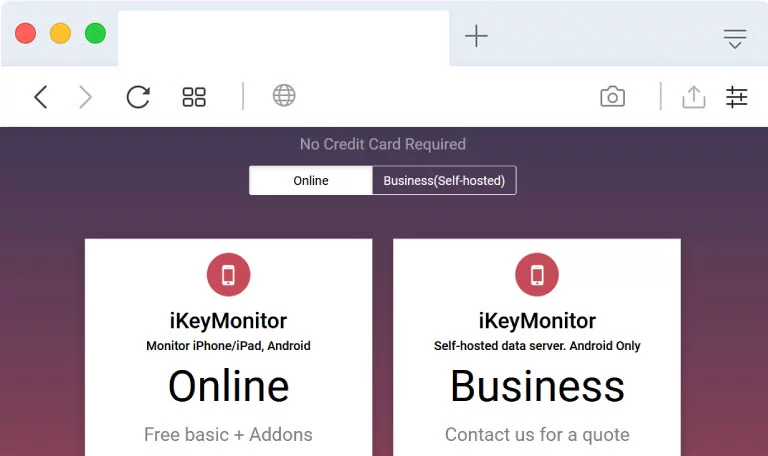Open a new tab with plus

[476, 36]
